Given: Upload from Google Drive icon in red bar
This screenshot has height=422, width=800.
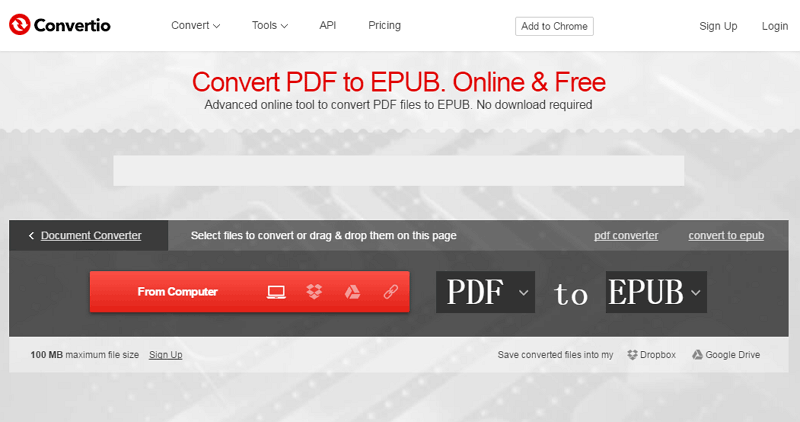Looking at the screenshot, I should pyautogui.click(x=352, y=292).
